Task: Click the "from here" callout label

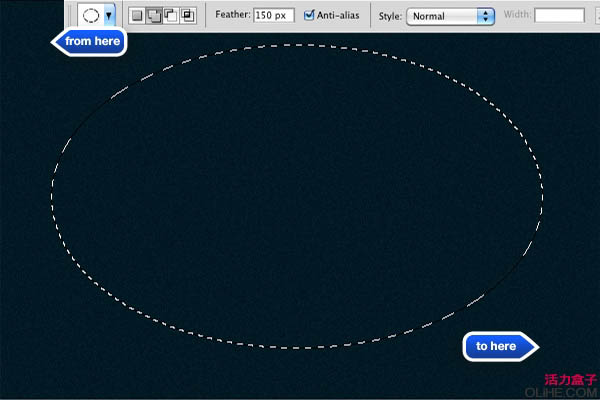Action: tap(92, 42)
